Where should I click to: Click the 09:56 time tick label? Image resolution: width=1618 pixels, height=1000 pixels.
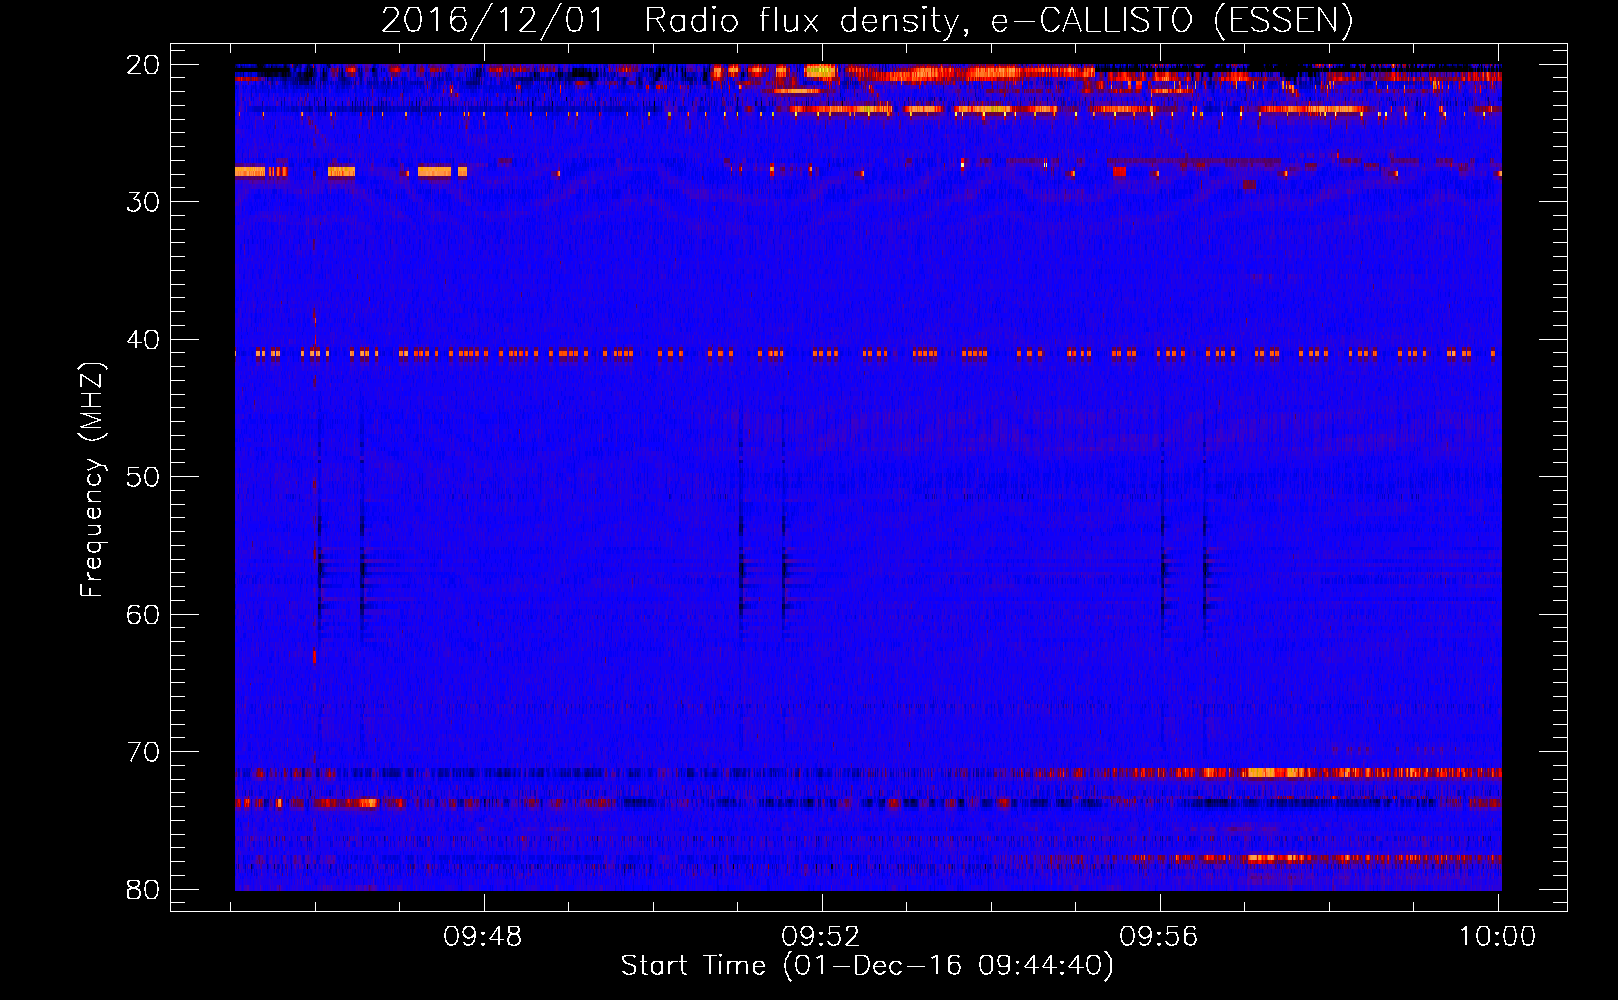point(1158,937)
